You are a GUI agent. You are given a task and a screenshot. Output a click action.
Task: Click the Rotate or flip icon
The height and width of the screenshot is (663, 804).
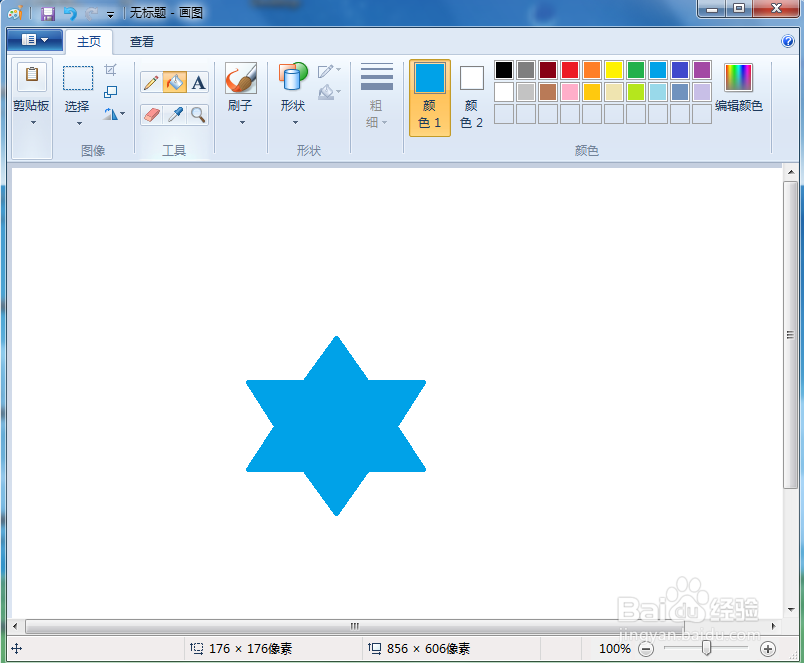[110, 114]
